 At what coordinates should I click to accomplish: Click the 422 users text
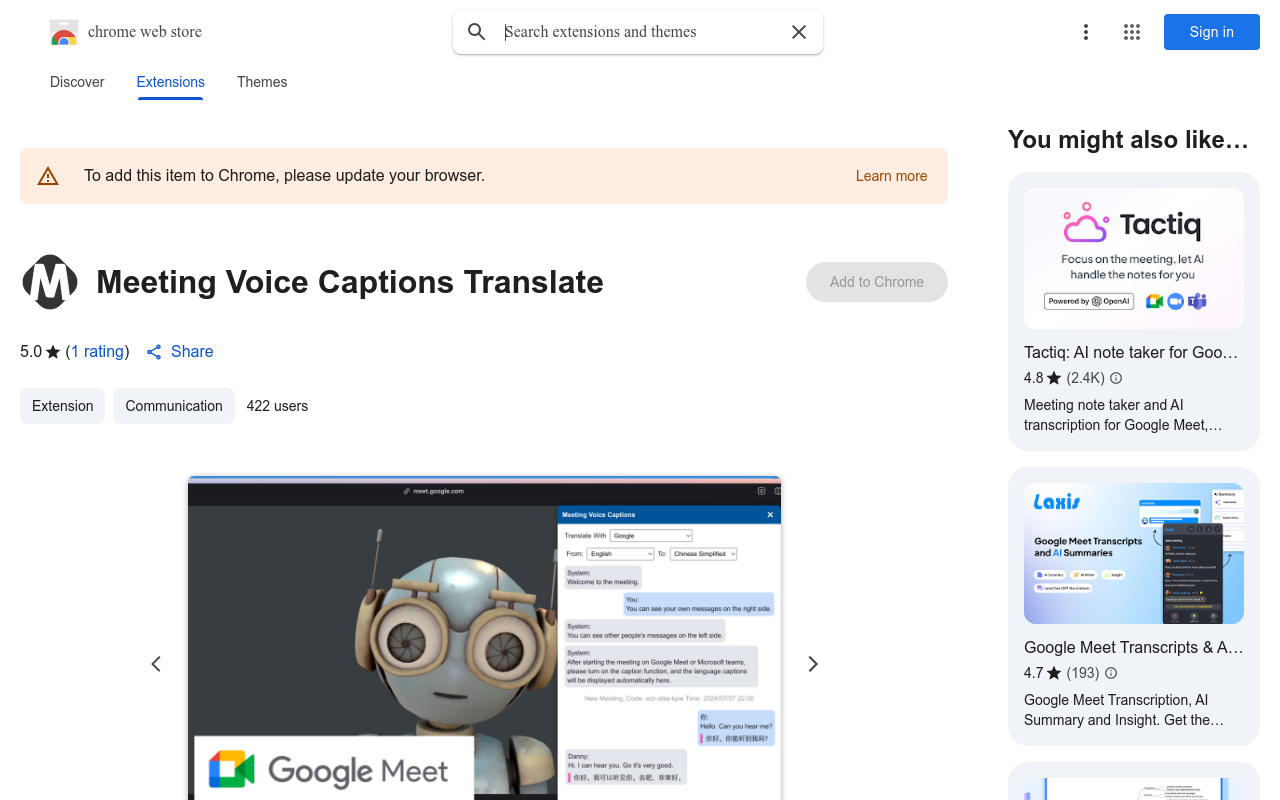tap(277, 406)
